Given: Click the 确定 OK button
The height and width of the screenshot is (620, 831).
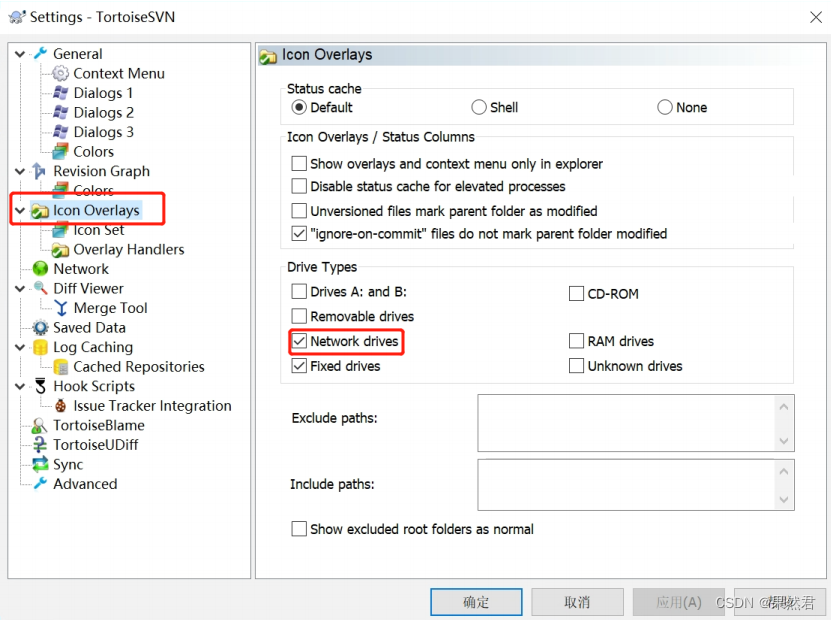Looking at the screenshot, I should tap(476, 602).
